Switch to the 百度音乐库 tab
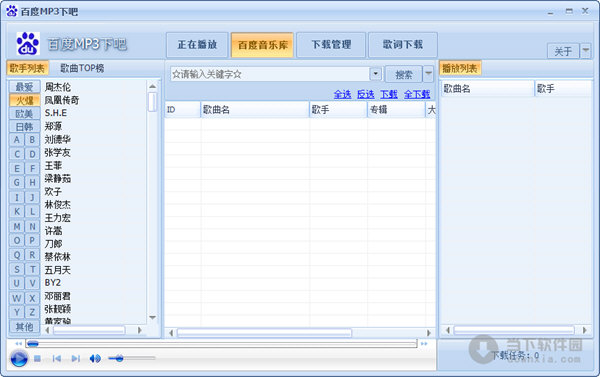Screen dimensions: 600x377 tap(262, 45)
